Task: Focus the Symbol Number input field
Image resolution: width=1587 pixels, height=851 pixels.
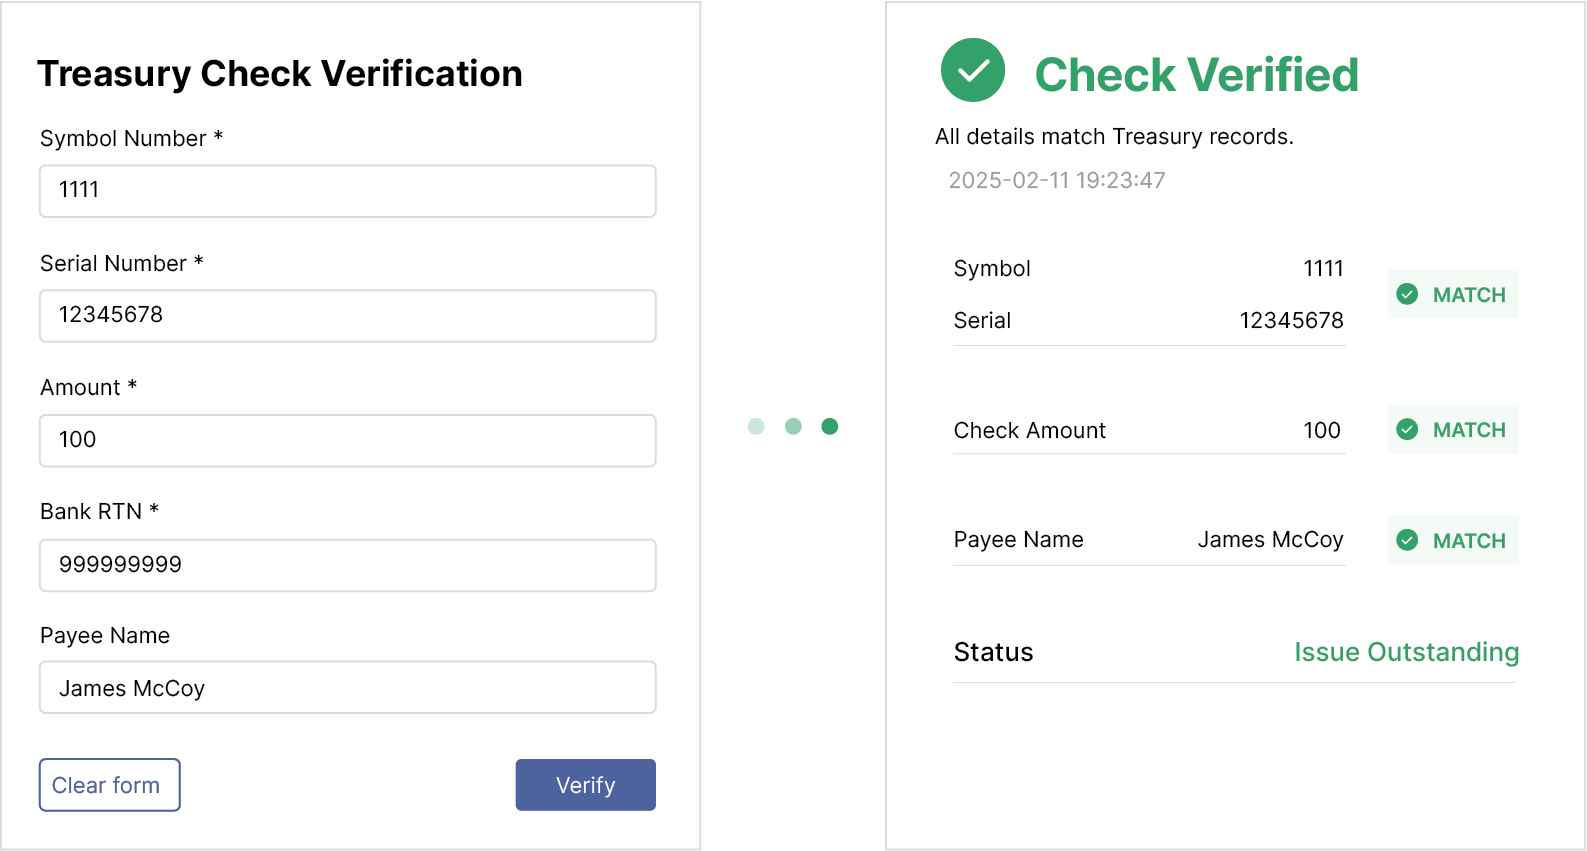Action: pyautogui.click(x=347, y=191)
